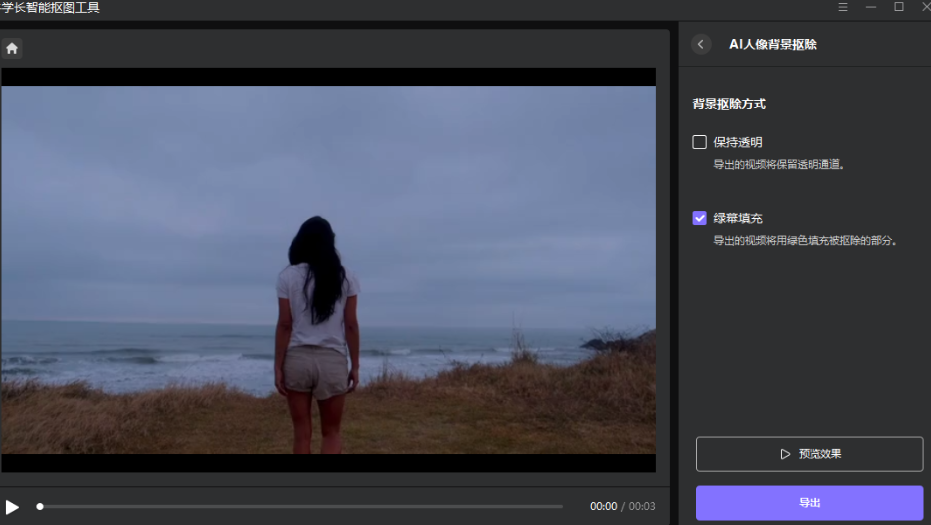Maximize the application window
931x525 pixels.
pyautogui.click(x=899, y=7)
